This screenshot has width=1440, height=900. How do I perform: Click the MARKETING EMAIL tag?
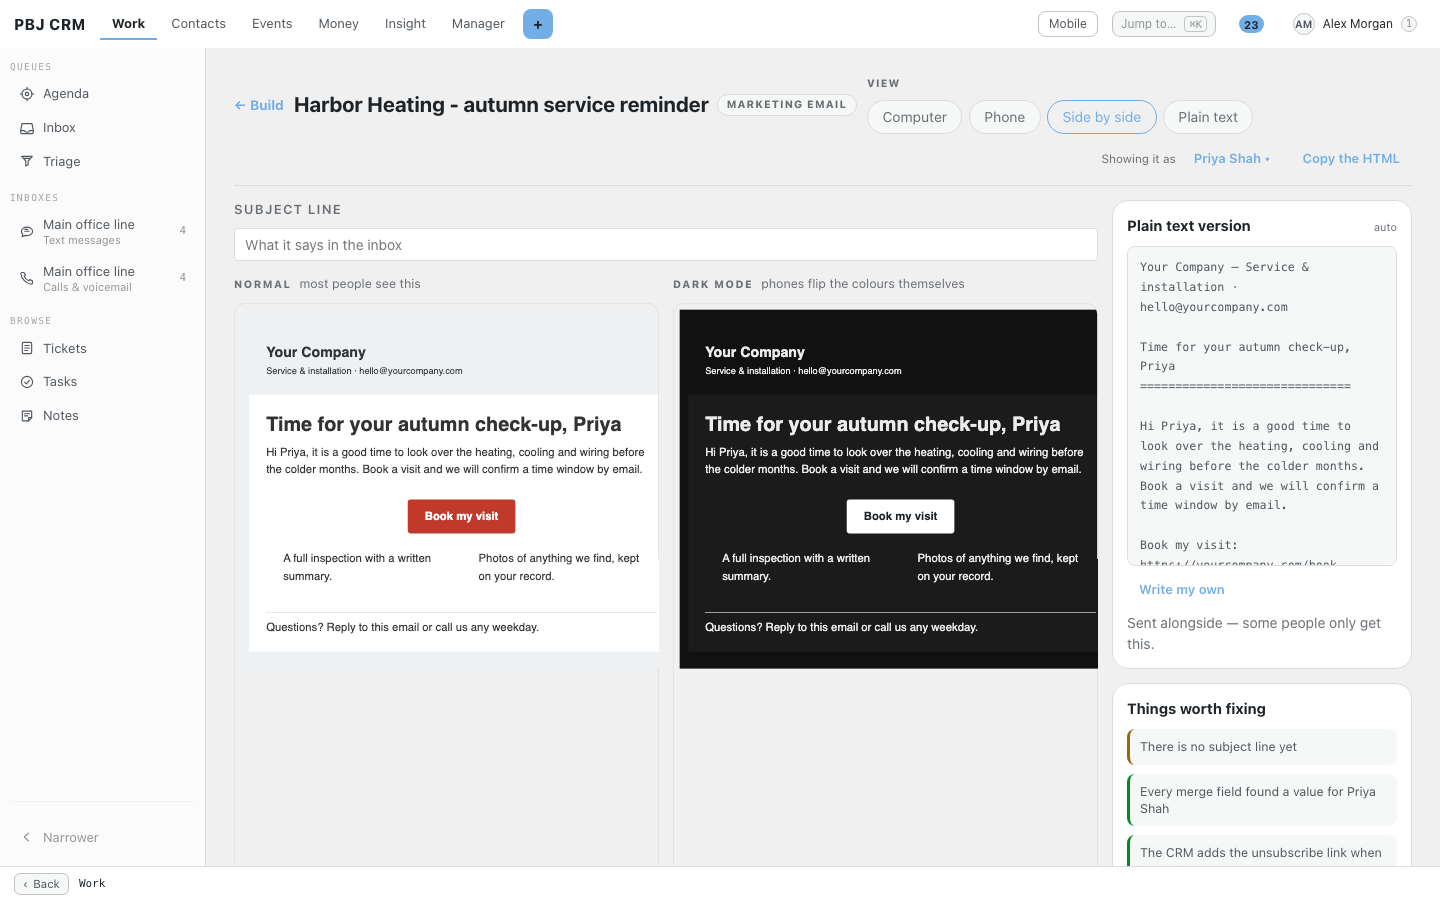click(x=786, y=104)
